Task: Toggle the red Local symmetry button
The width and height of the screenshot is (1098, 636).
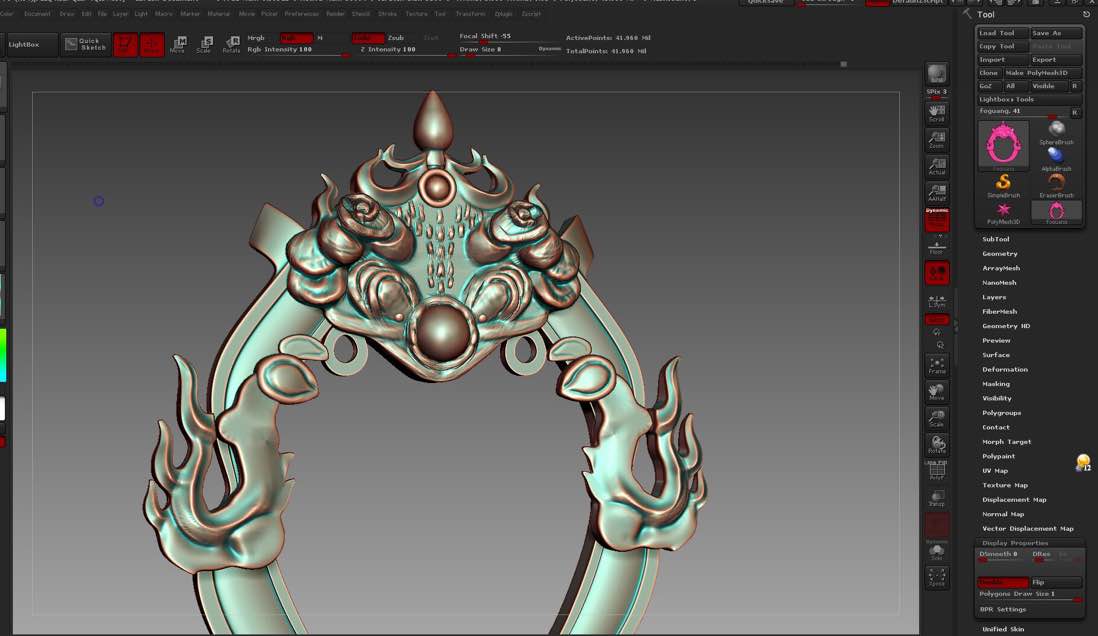Action: click(937, 273)
